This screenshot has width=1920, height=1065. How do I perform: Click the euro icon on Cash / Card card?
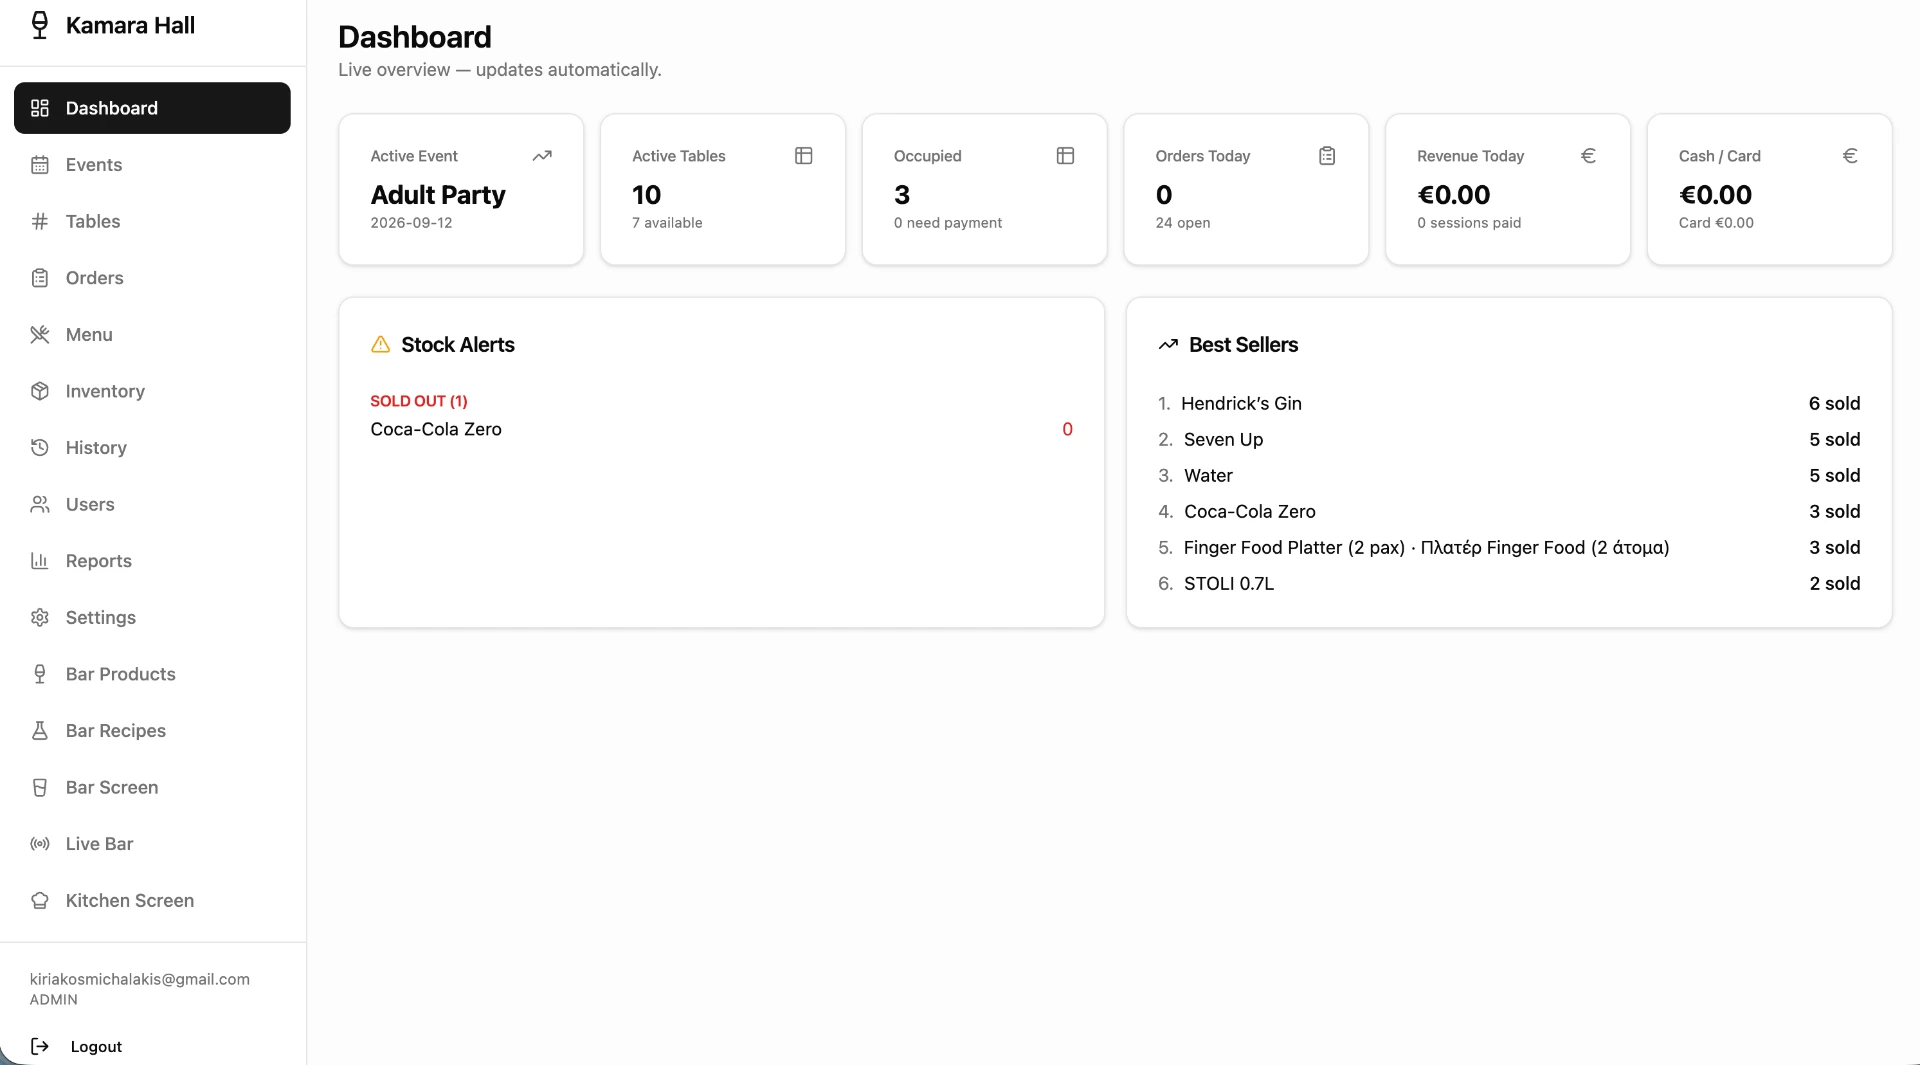[x=1850, y=156]
